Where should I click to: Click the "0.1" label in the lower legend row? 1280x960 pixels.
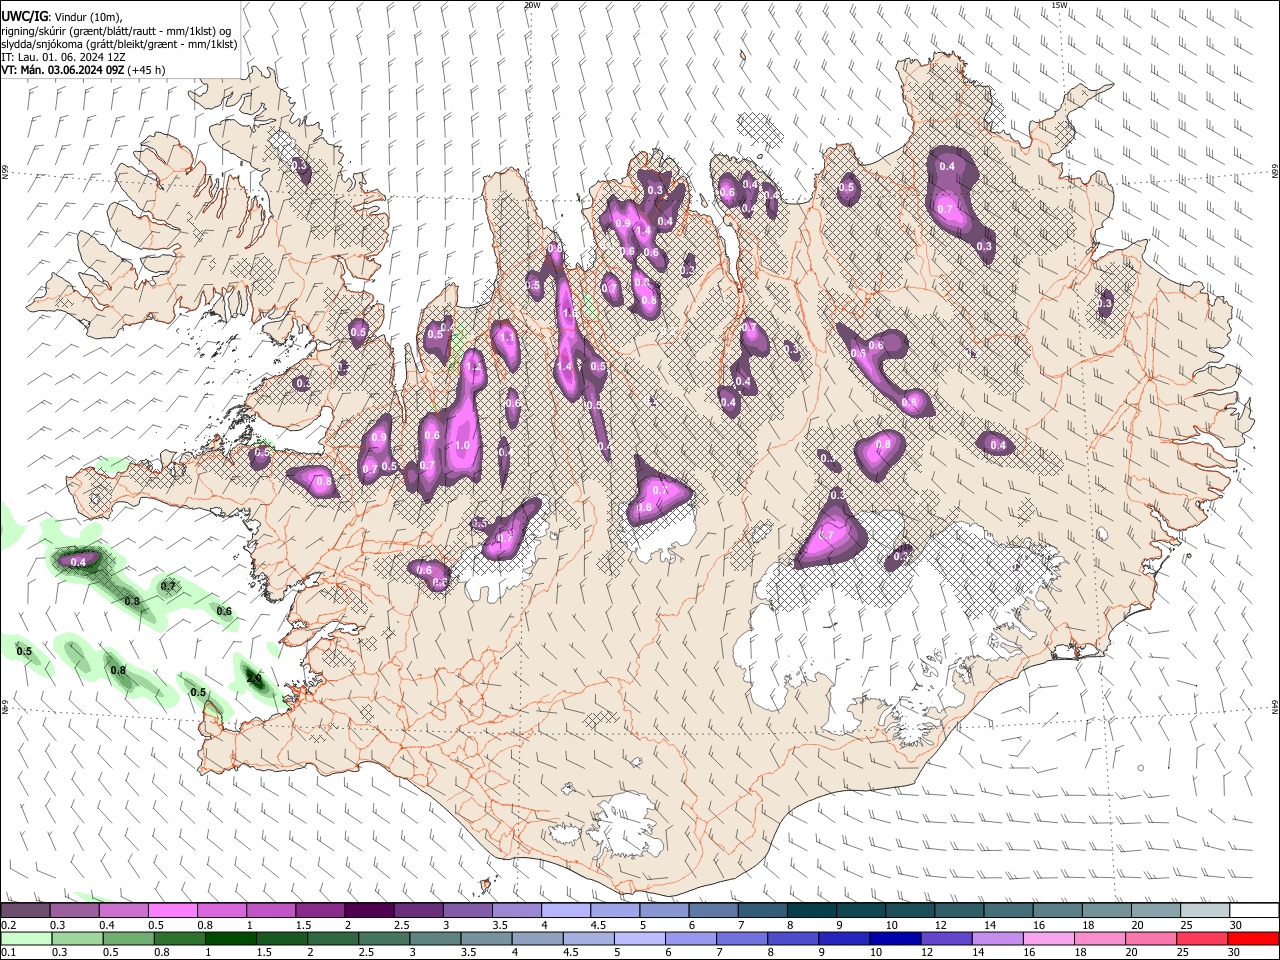8,953
